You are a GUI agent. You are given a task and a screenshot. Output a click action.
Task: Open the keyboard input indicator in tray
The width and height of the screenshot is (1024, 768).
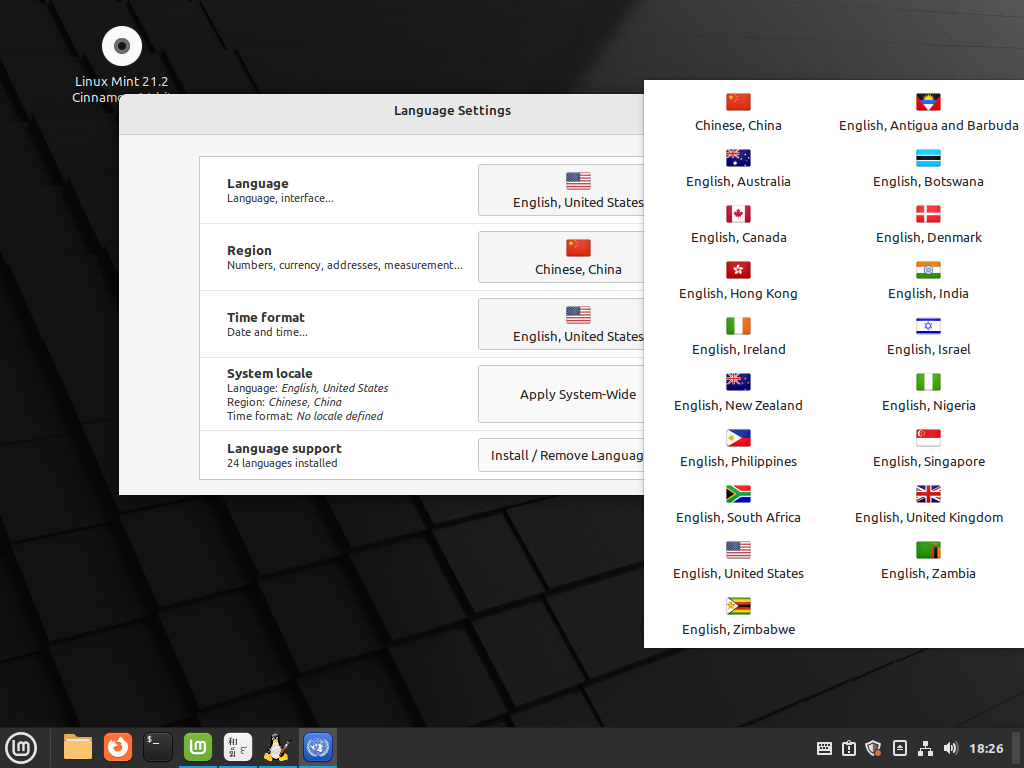click(x=824, y=748)
